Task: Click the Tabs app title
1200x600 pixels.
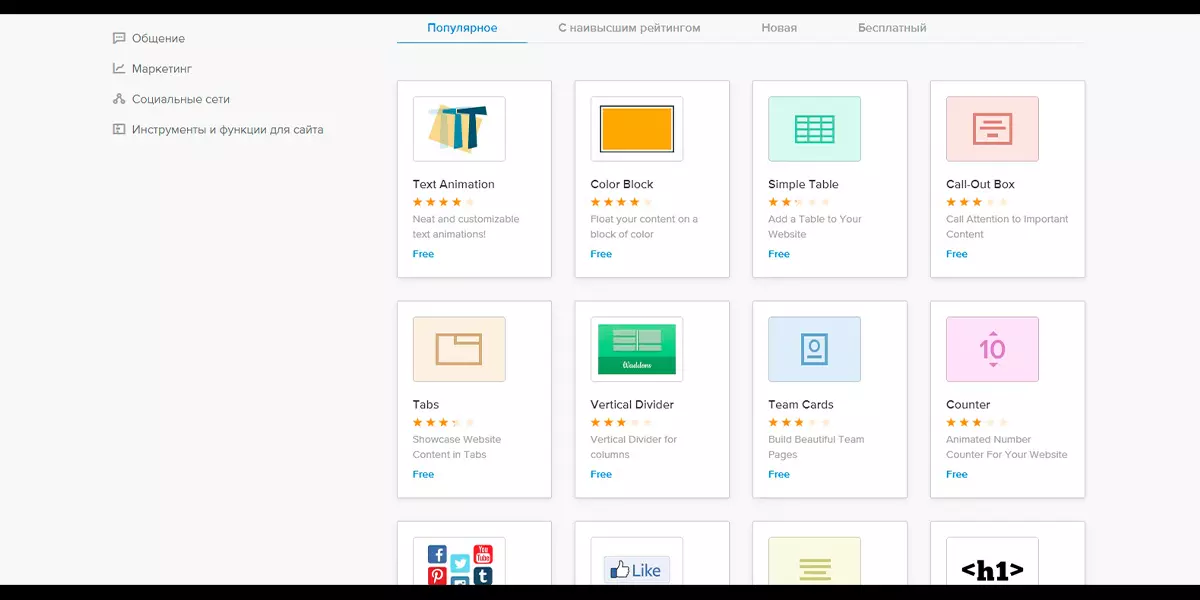Action: click(426, 404)
